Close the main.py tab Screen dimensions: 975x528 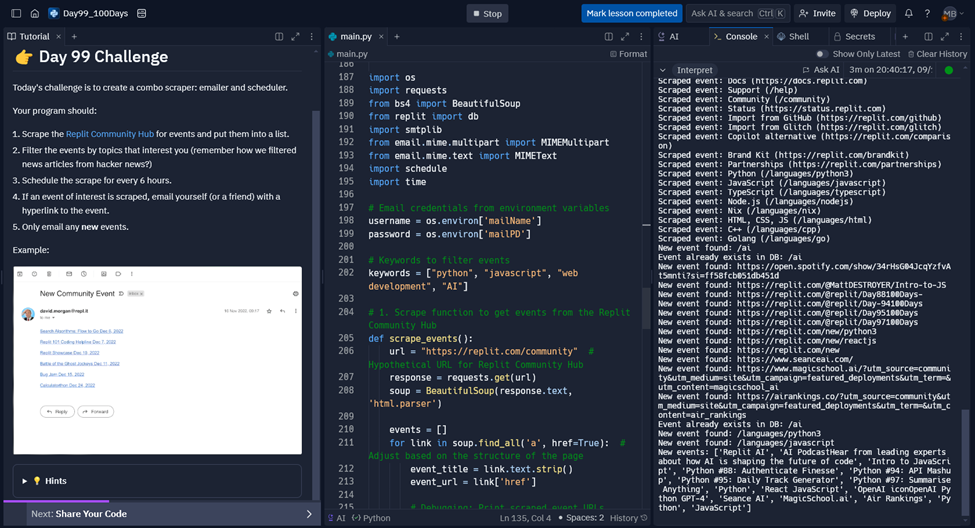click(381, 37)
